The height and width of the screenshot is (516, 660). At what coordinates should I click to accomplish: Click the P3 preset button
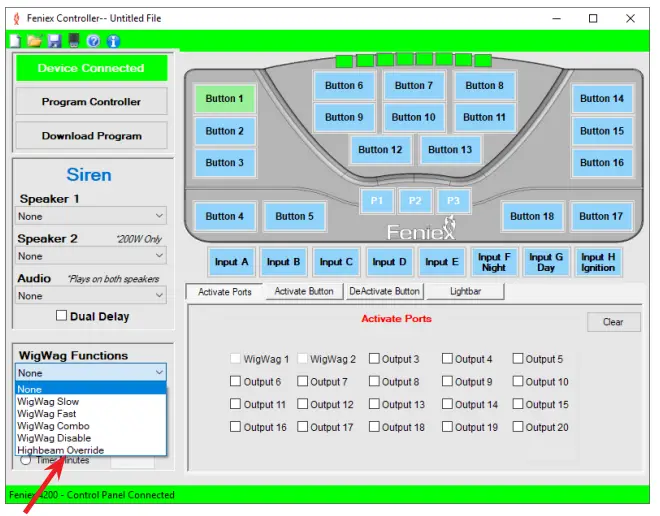point(453,201)
